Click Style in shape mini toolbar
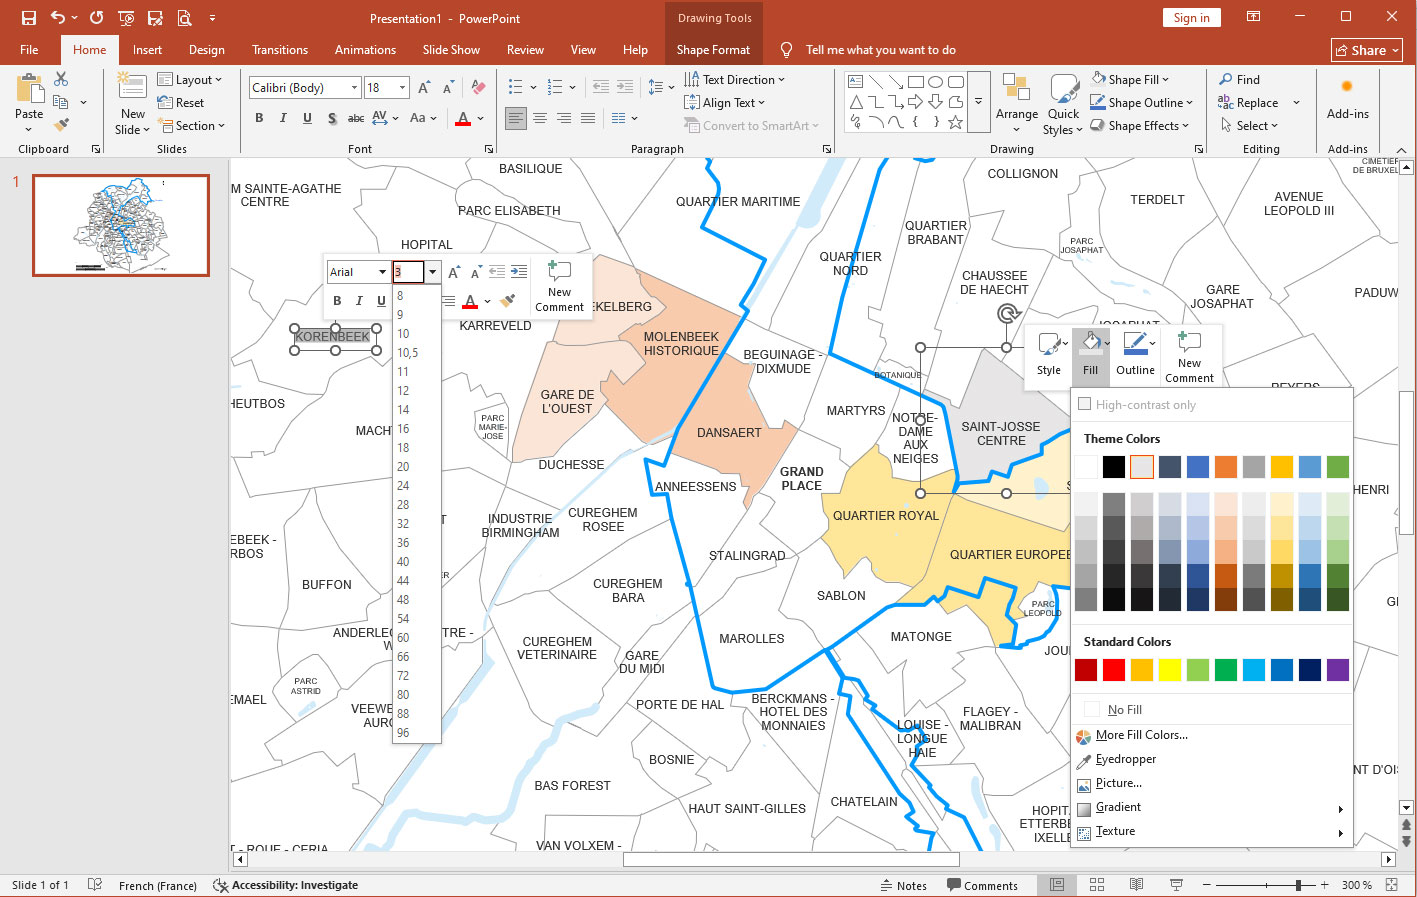Viewport: 1417px width, 897px height. pos(1048,355)
